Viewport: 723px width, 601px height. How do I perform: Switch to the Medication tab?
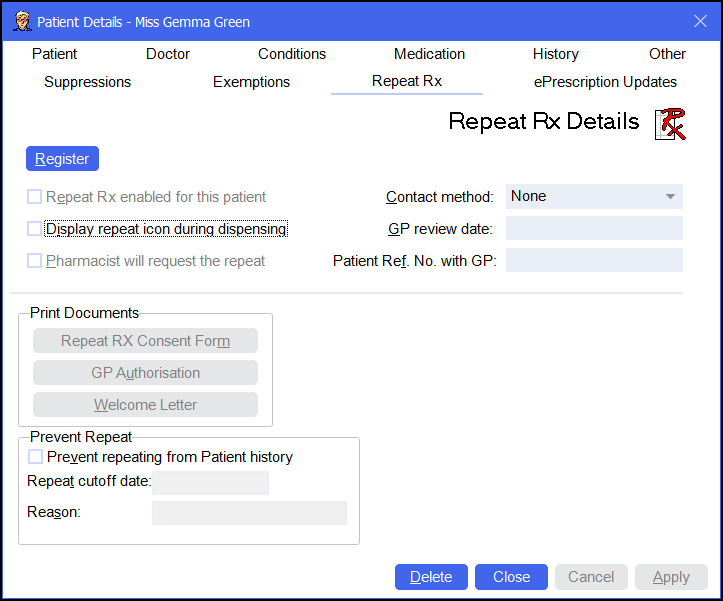[x=429, y=54]
